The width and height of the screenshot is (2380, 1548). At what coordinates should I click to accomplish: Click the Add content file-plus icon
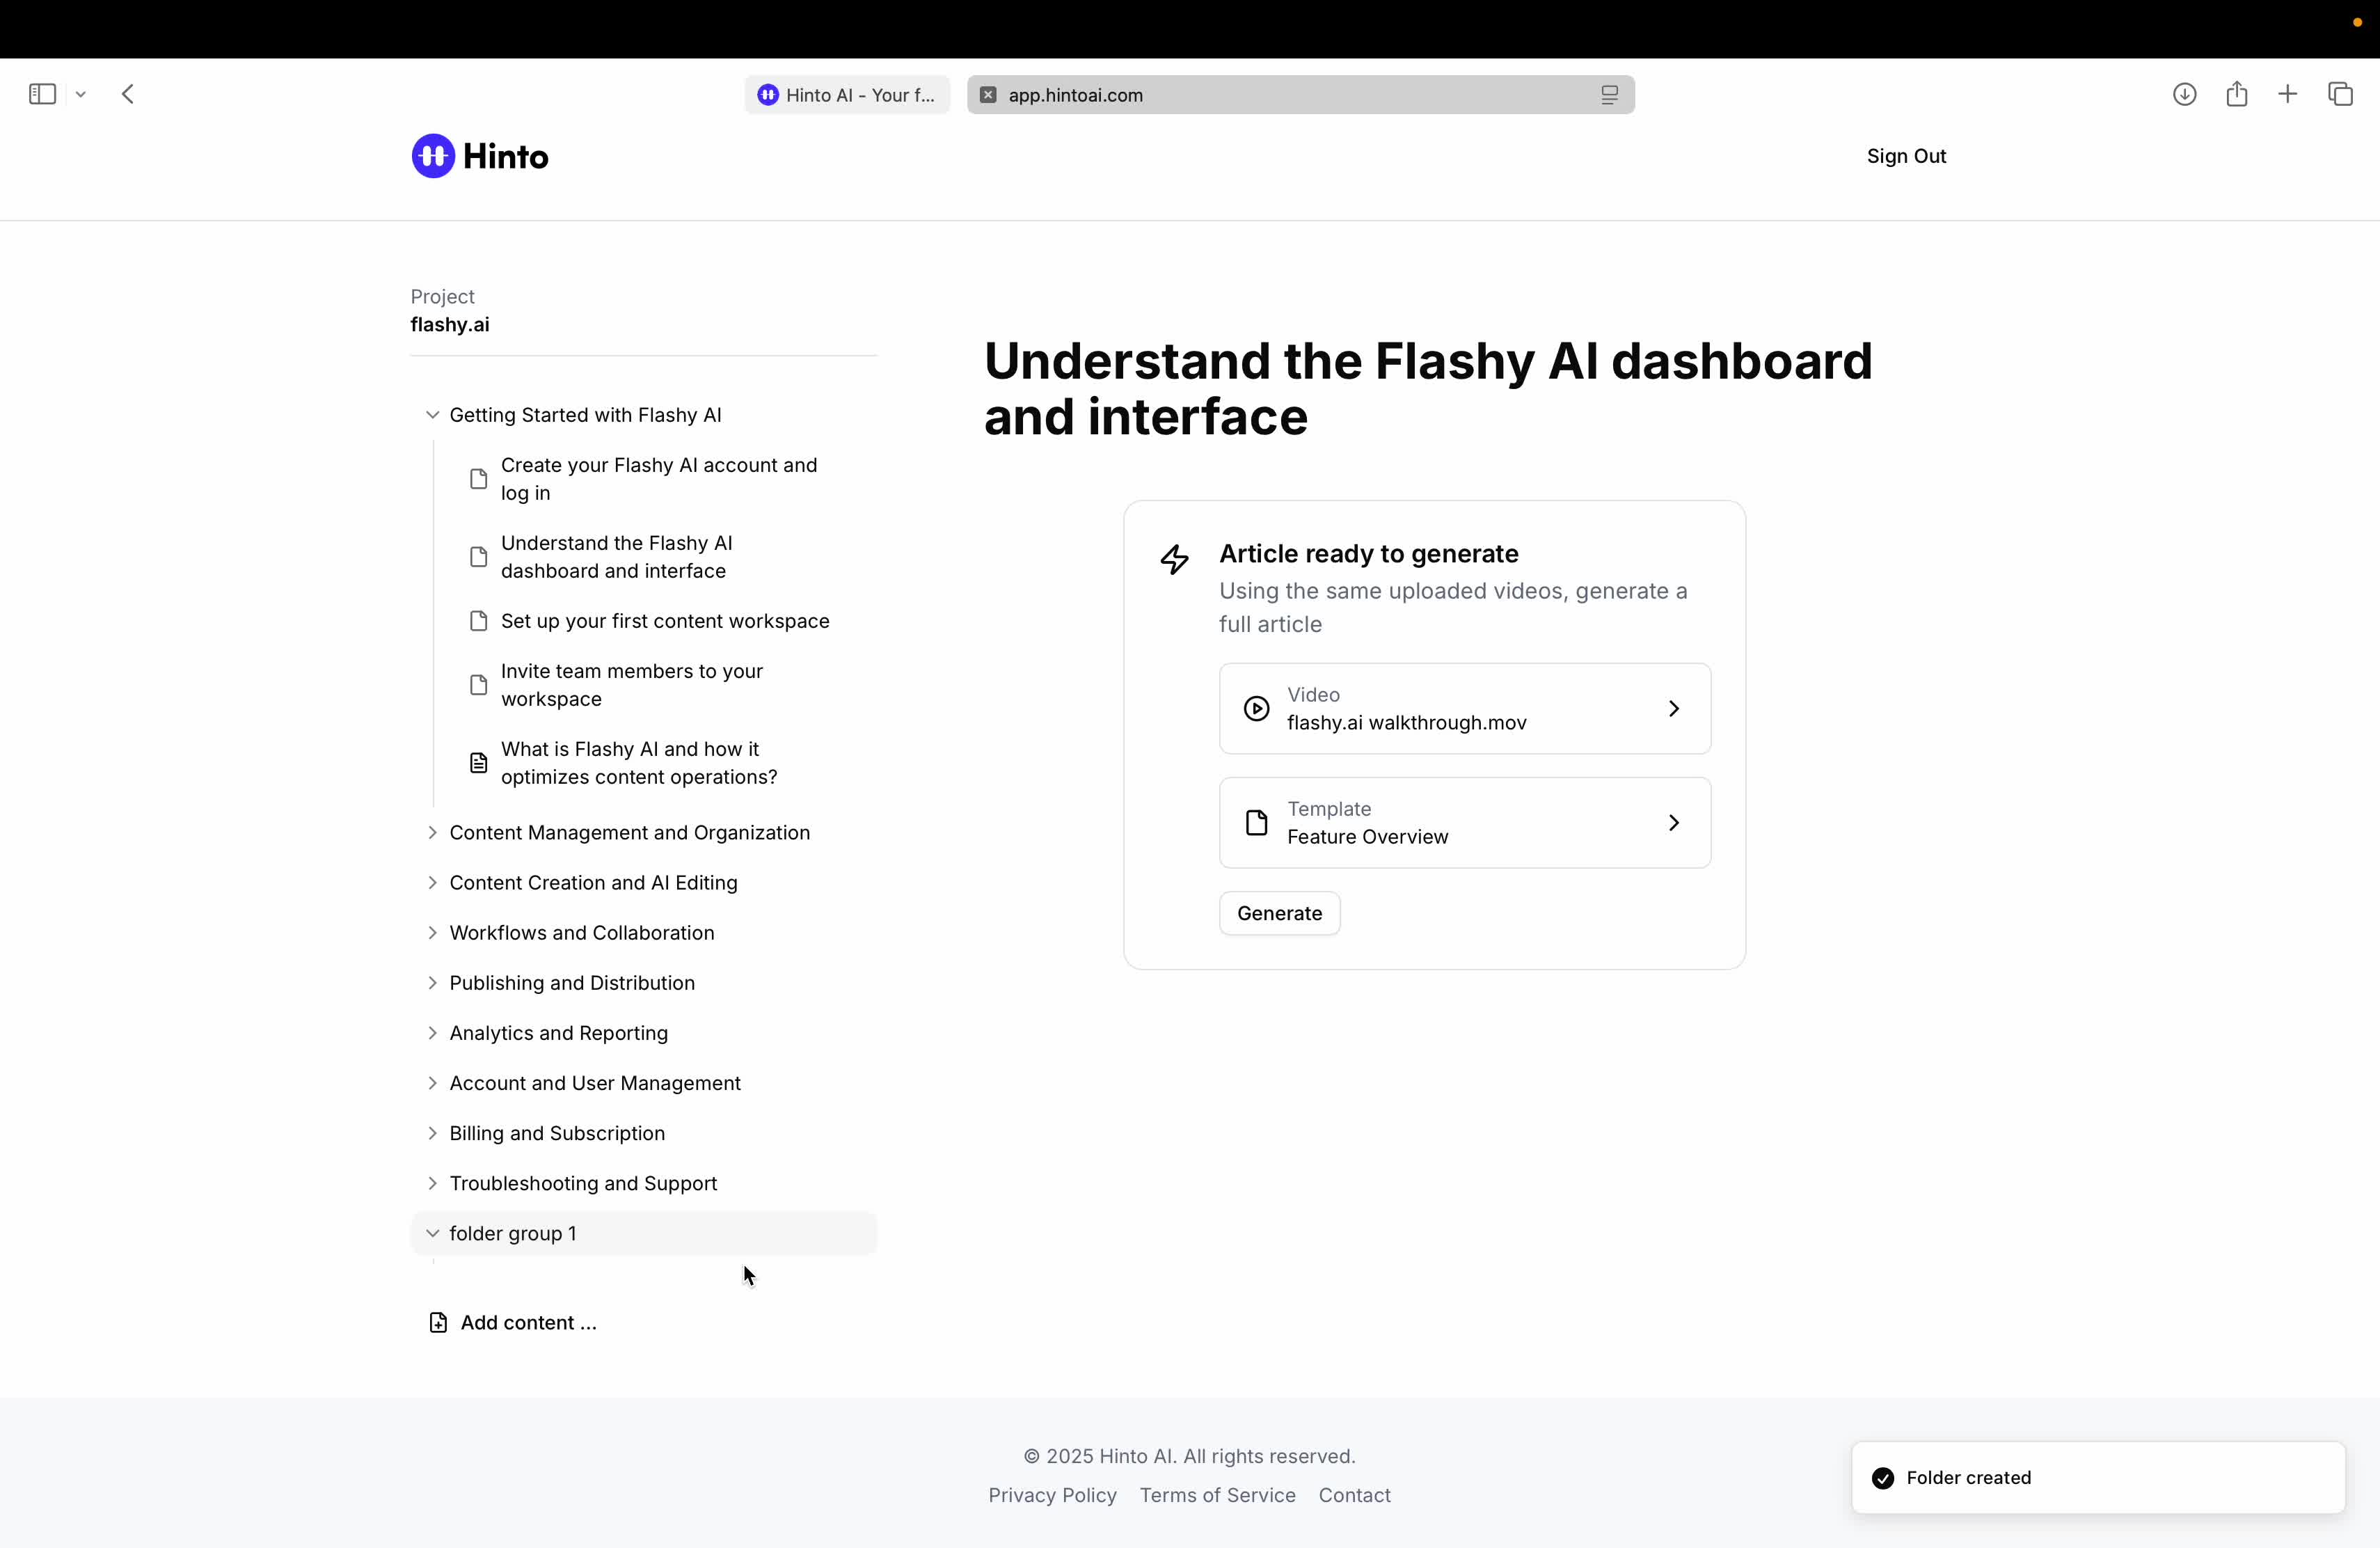click(438, 1322)
